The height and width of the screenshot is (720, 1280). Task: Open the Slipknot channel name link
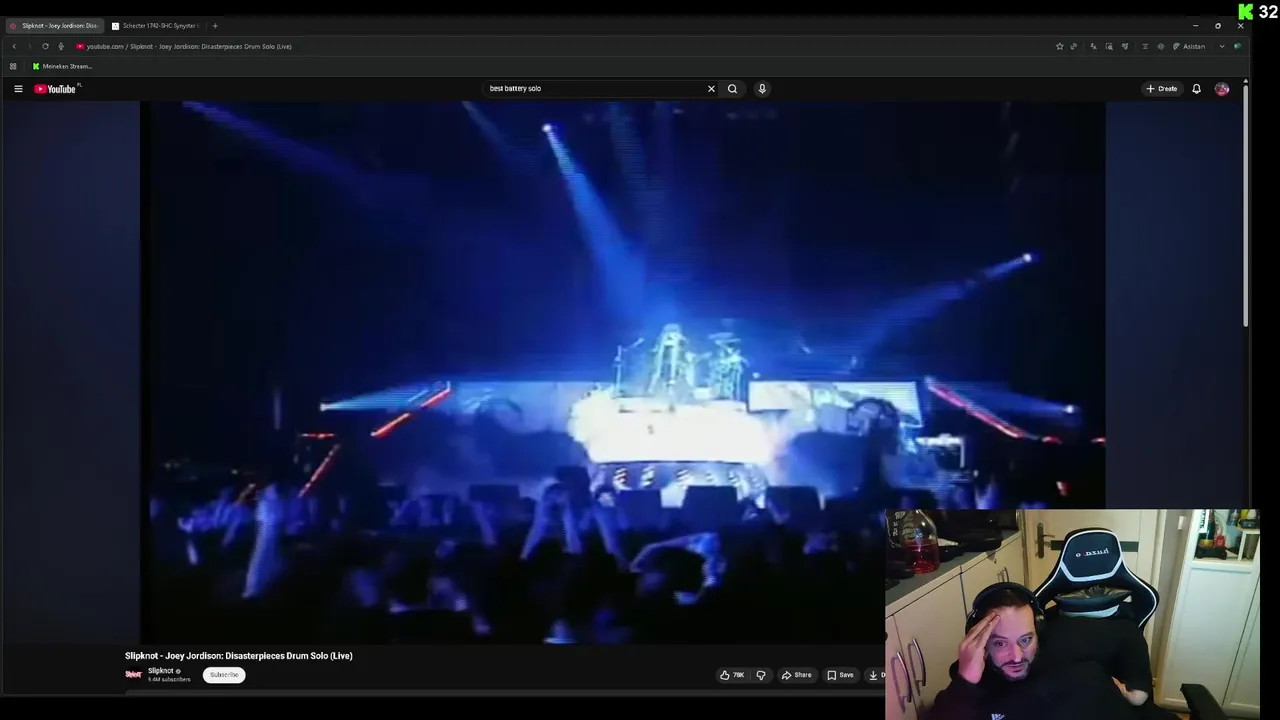coord(160,671)
